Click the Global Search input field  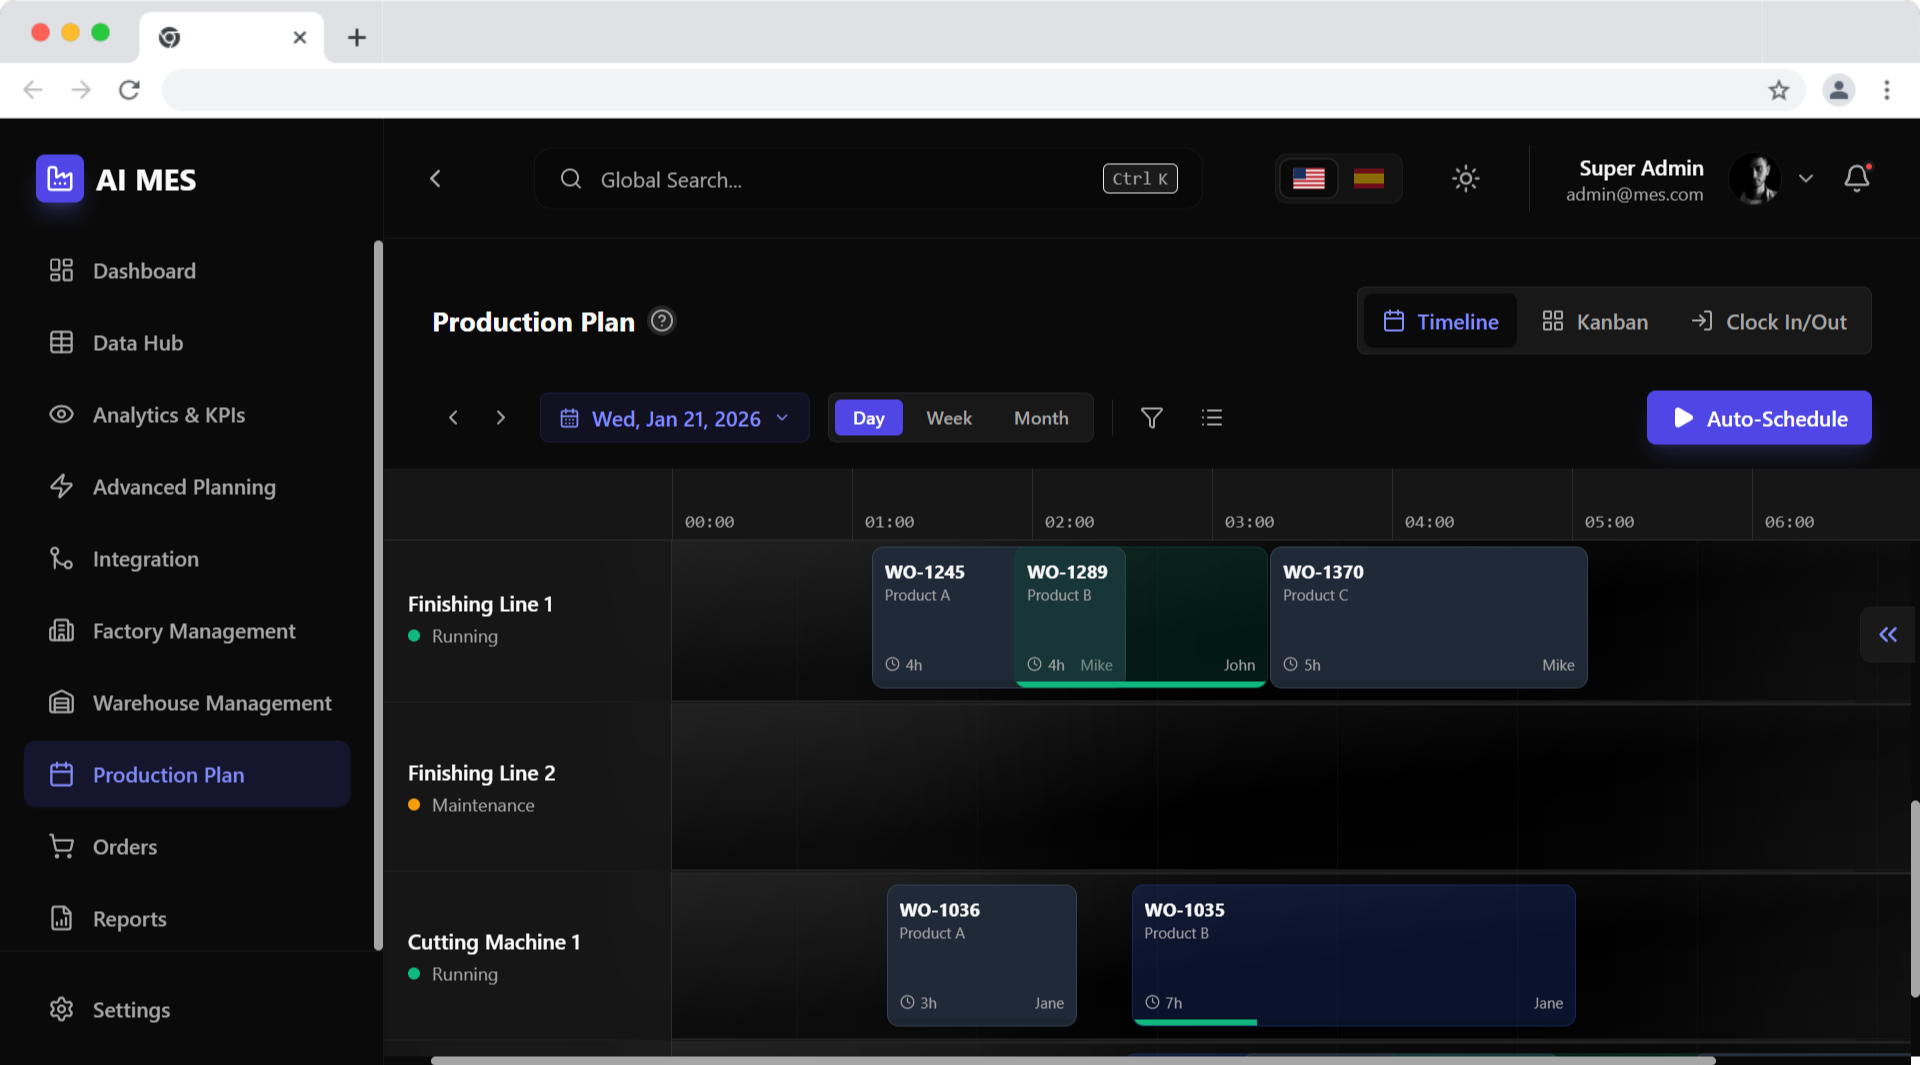[x=867, y=179]
